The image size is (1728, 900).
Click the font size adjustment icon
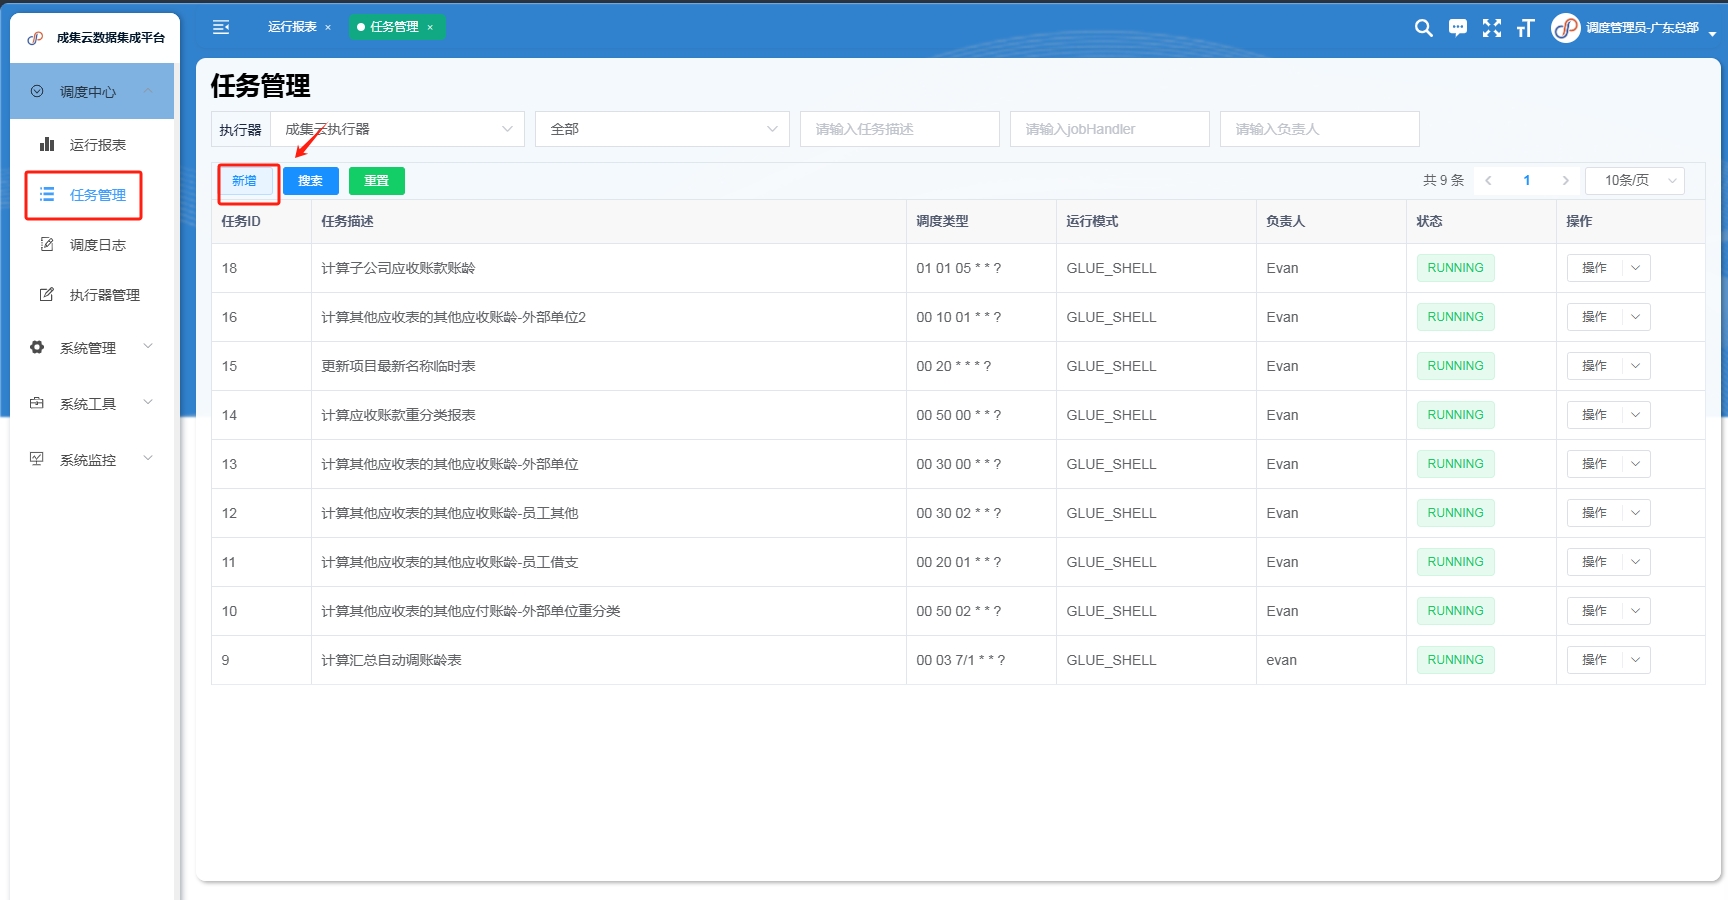point(1525,28)
